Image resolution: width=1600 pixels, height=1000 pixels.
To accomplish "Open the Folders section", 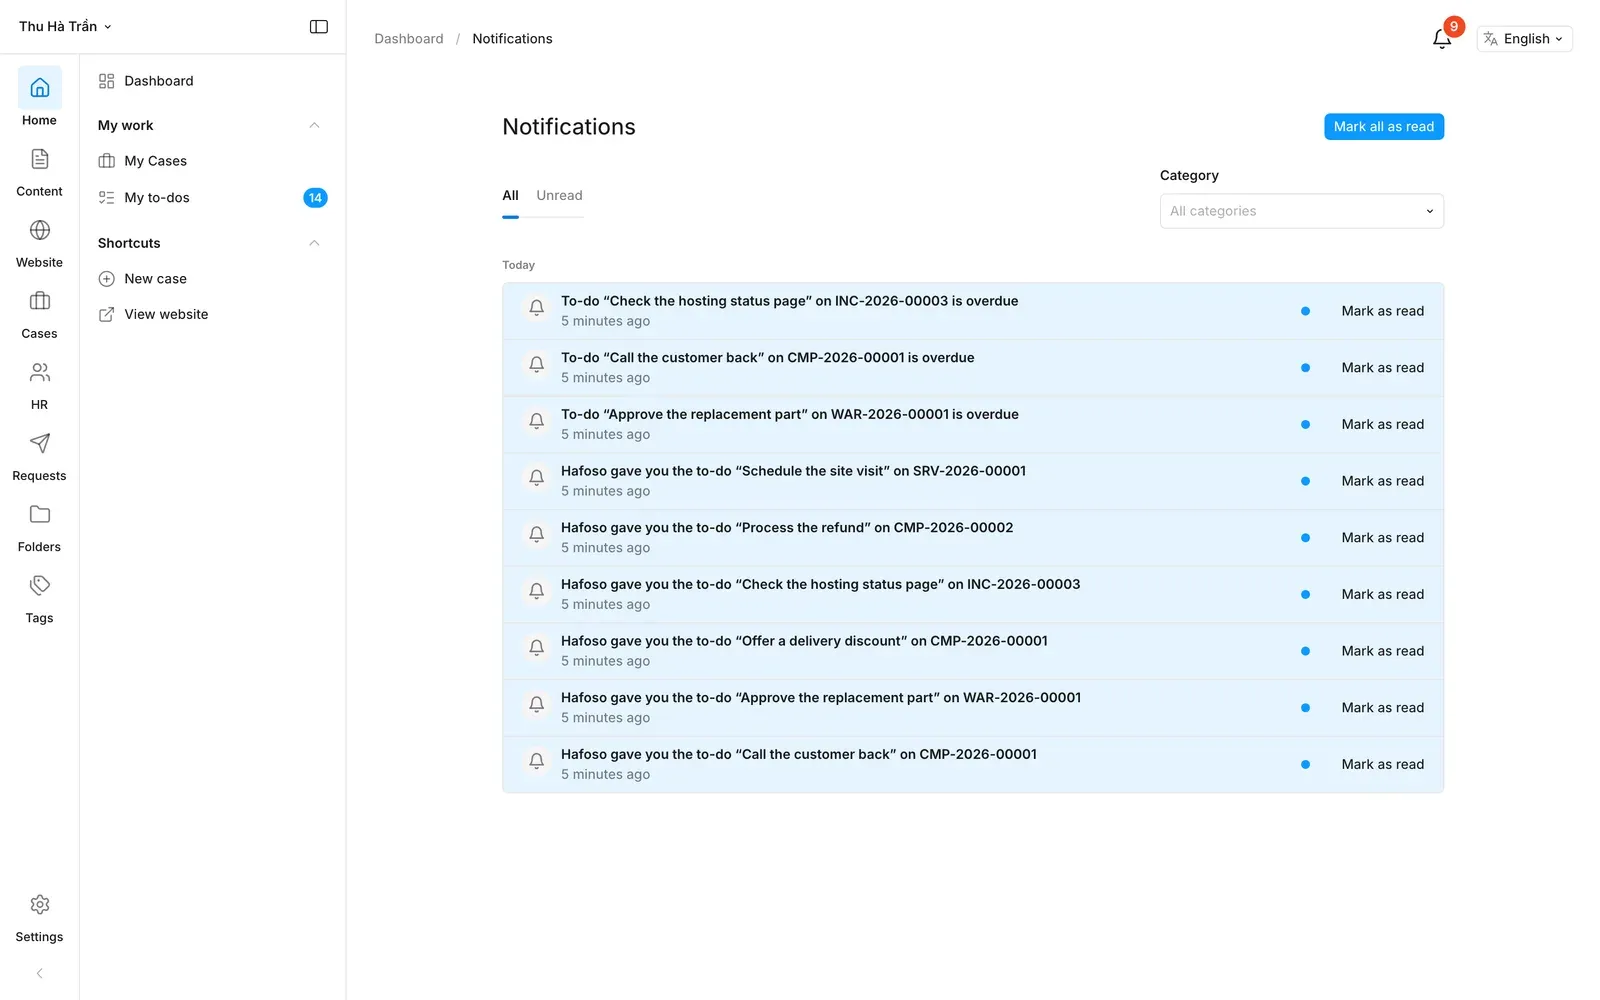I will [40, 528].
